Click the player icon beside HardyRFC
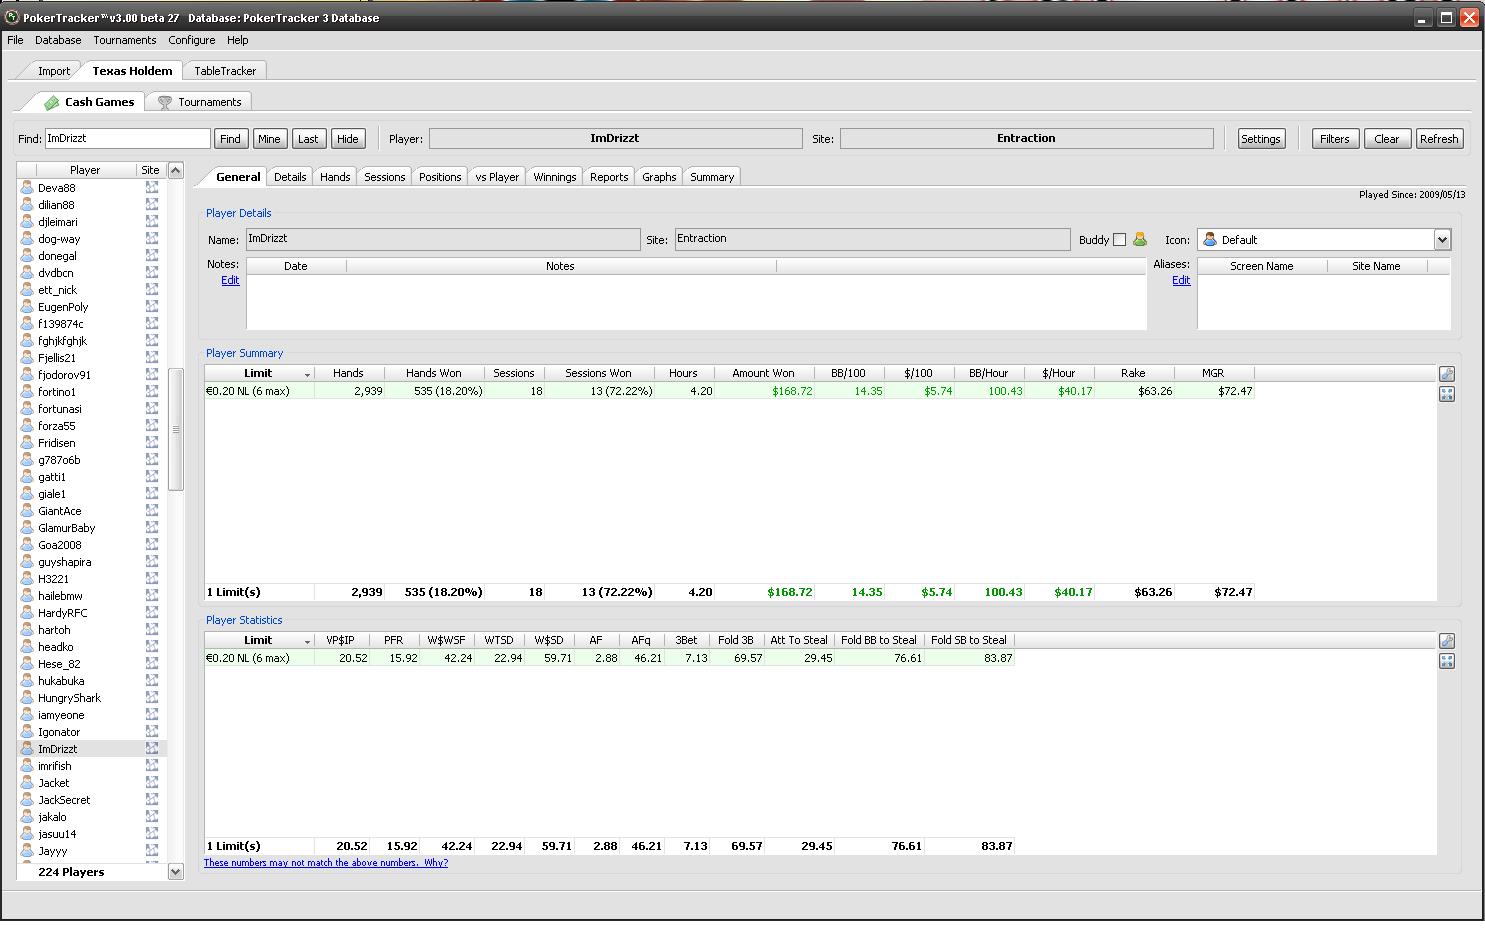 (x=27, y=613)
